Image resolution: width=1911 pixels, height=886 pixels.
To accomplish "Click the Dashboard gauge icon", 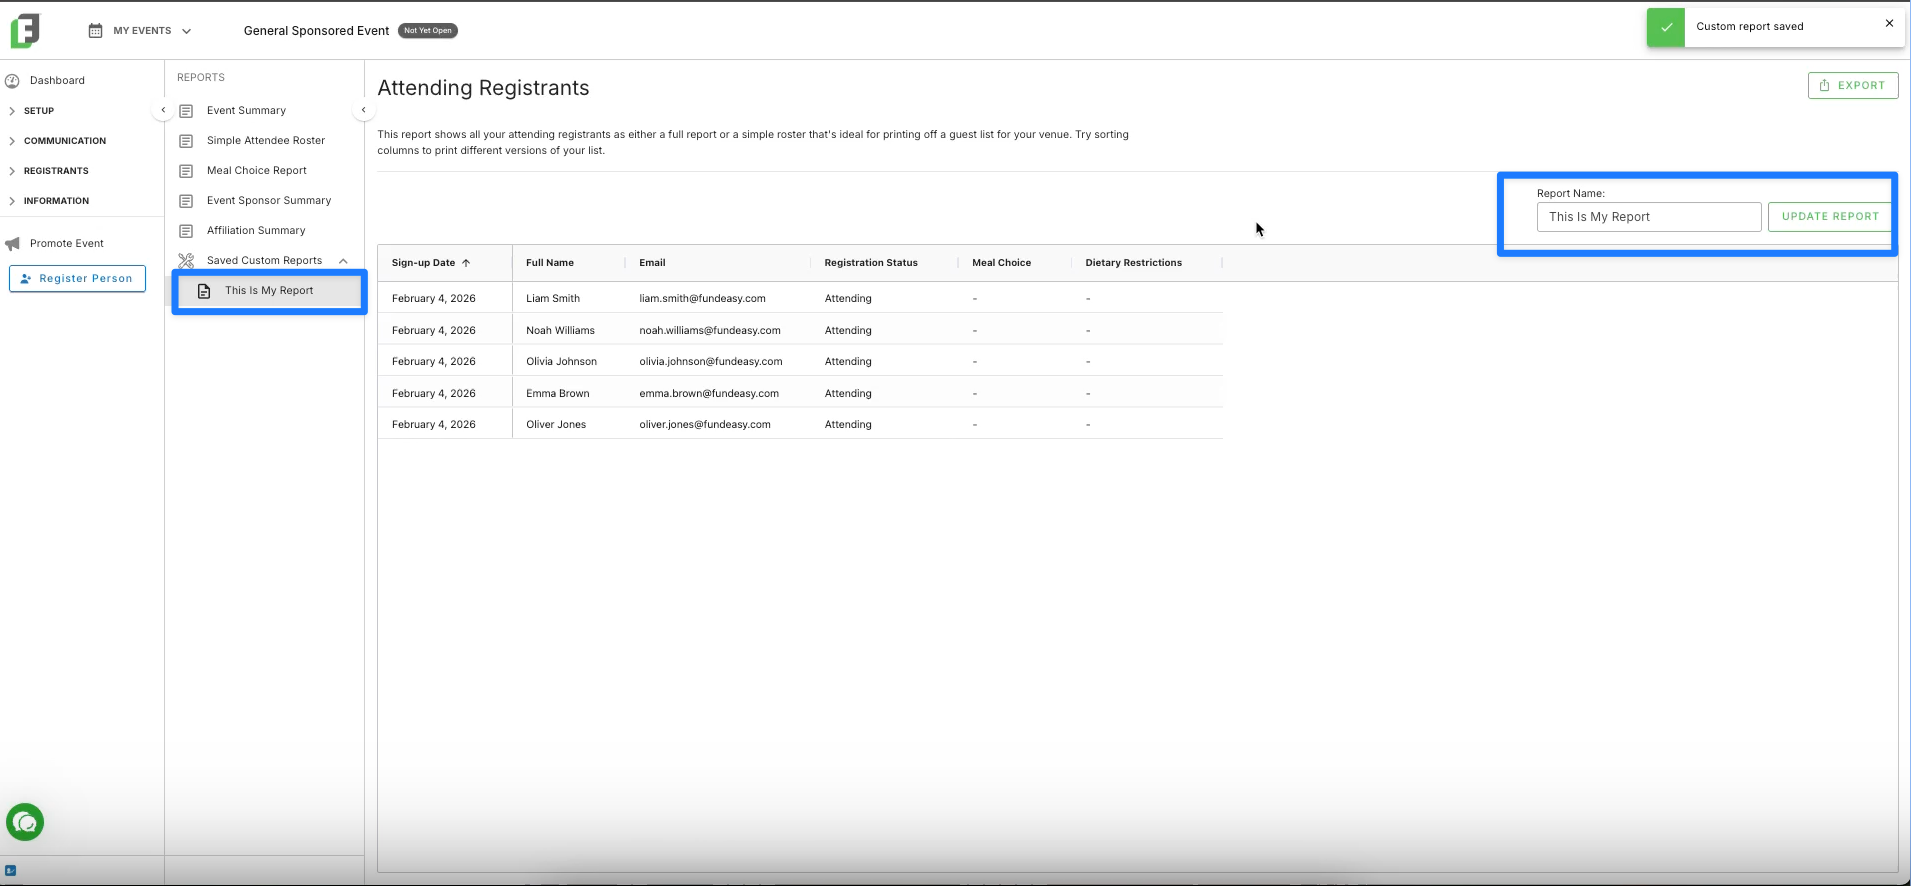I will tap(12, 81).
